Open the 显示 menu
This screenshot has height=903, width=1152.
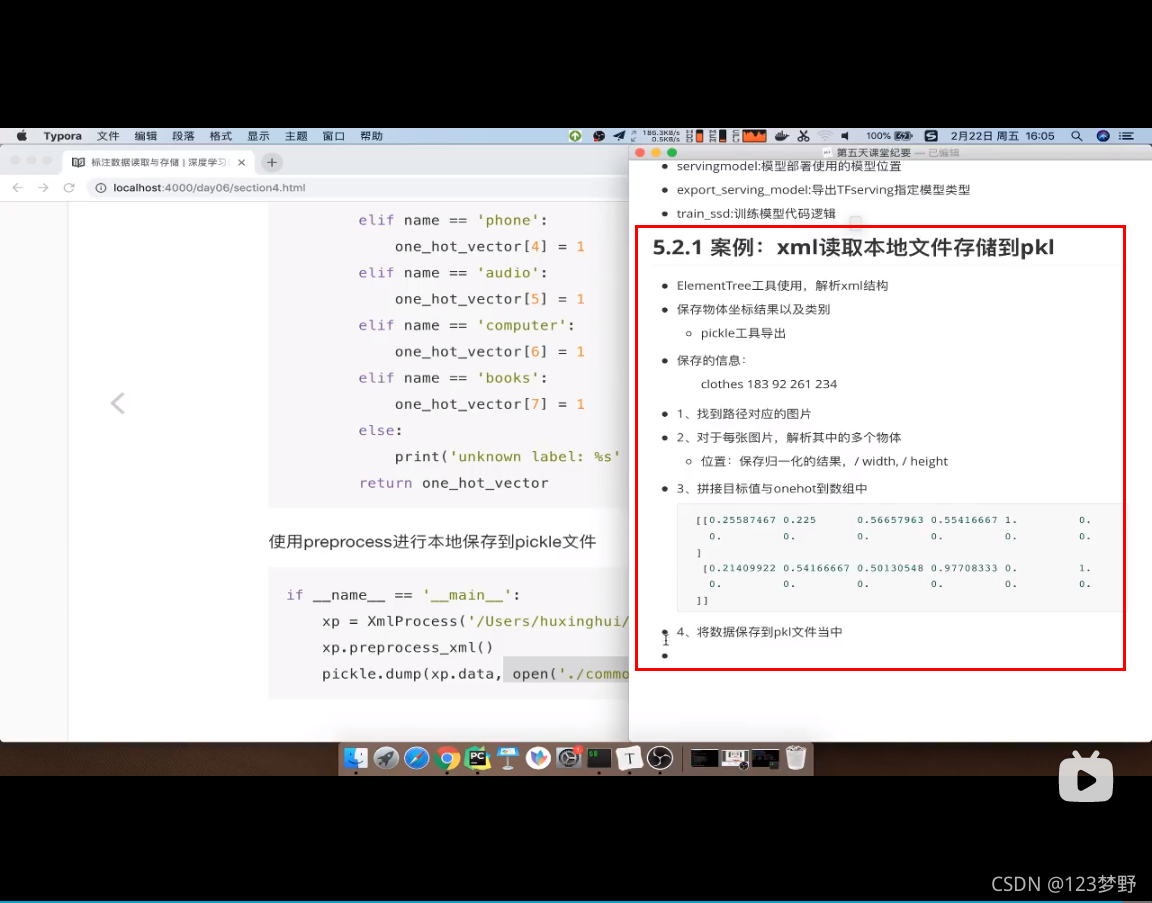(258, 136)
